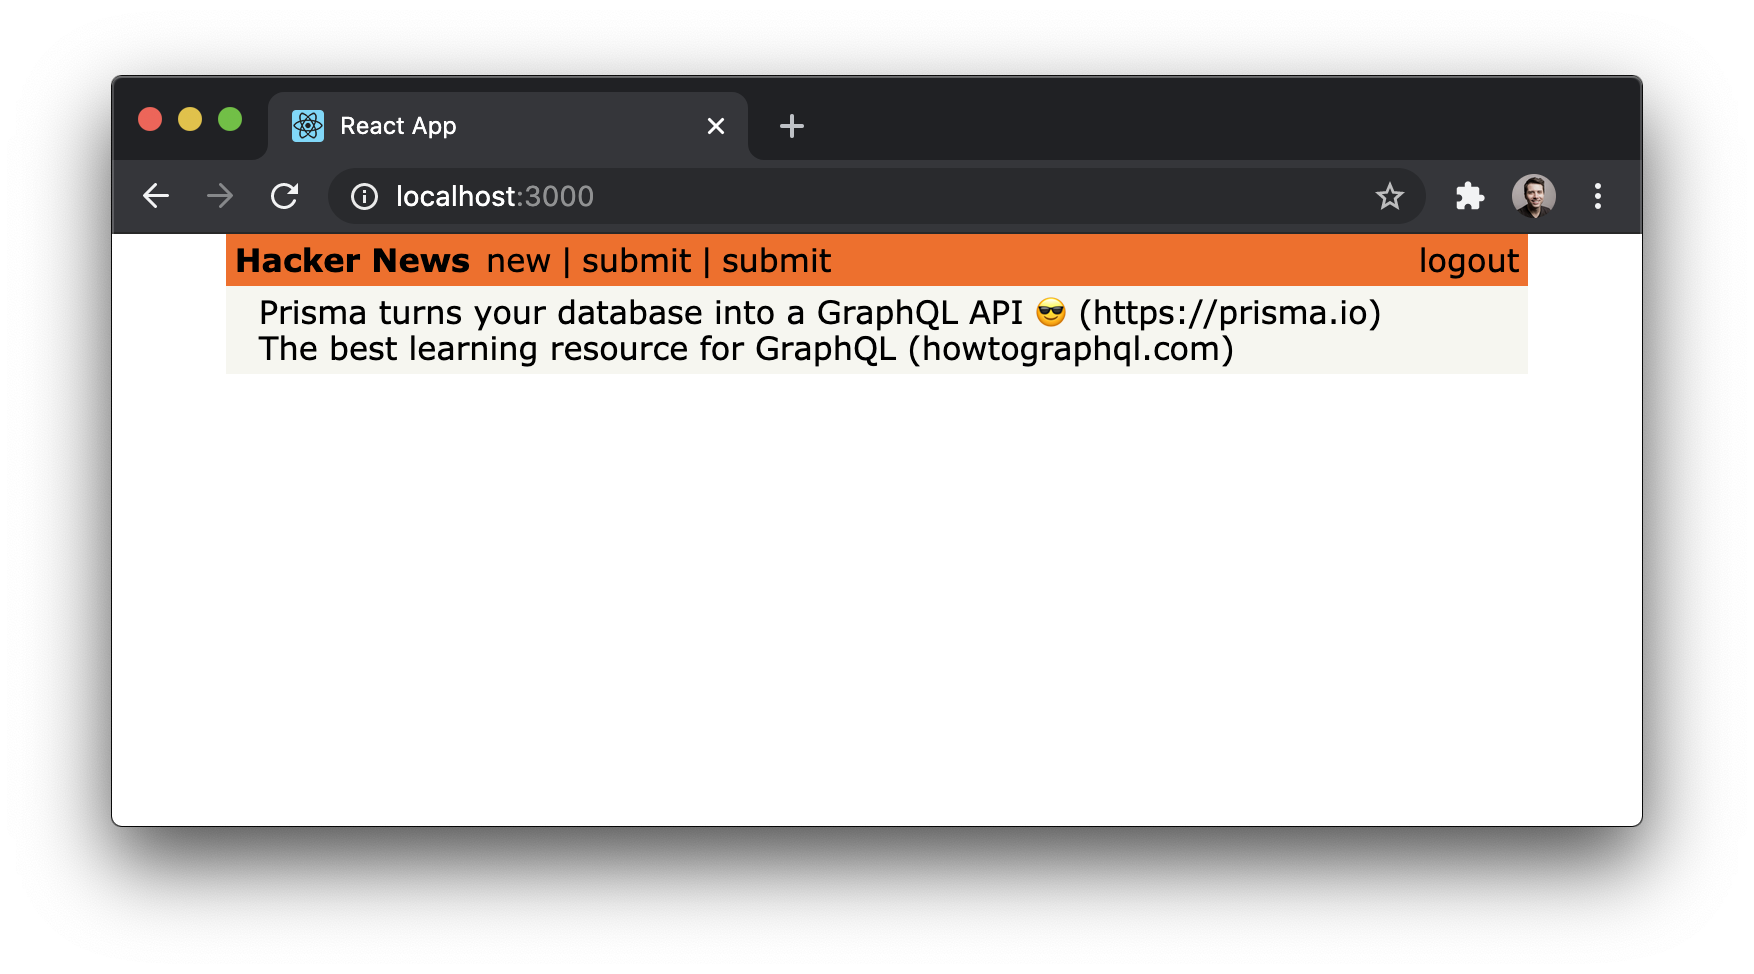The height and width of the screenshot is (974, 1754).
Task: Open site information icon next to localhost
Action: click(x=364, y=196)
